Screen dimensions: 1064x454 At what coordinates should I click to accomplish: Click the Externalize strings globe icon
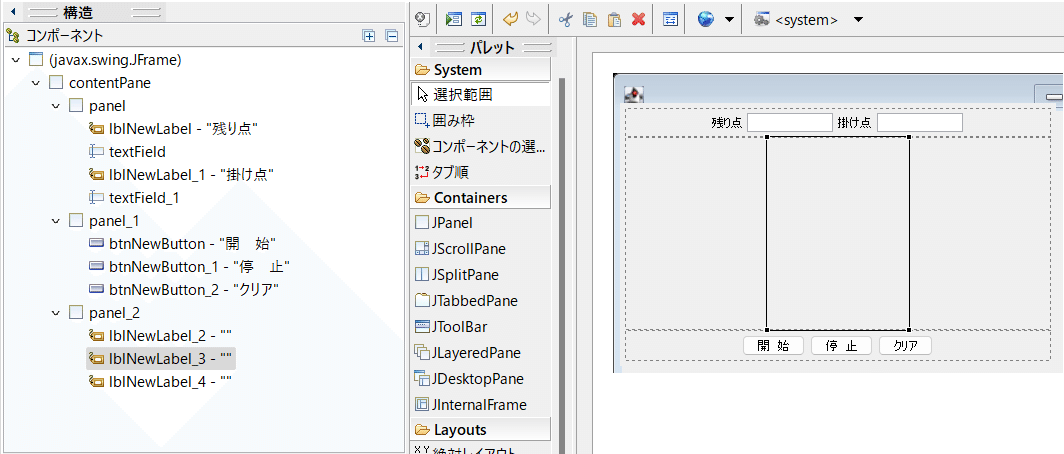point(706,20)
